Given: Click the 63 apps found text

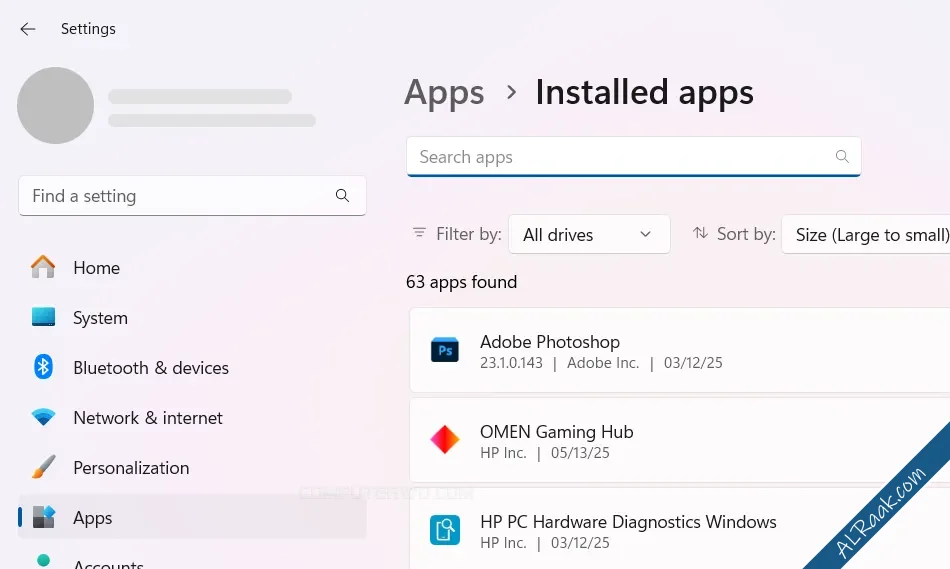Looking at the screenshot, I should point(461,282).
